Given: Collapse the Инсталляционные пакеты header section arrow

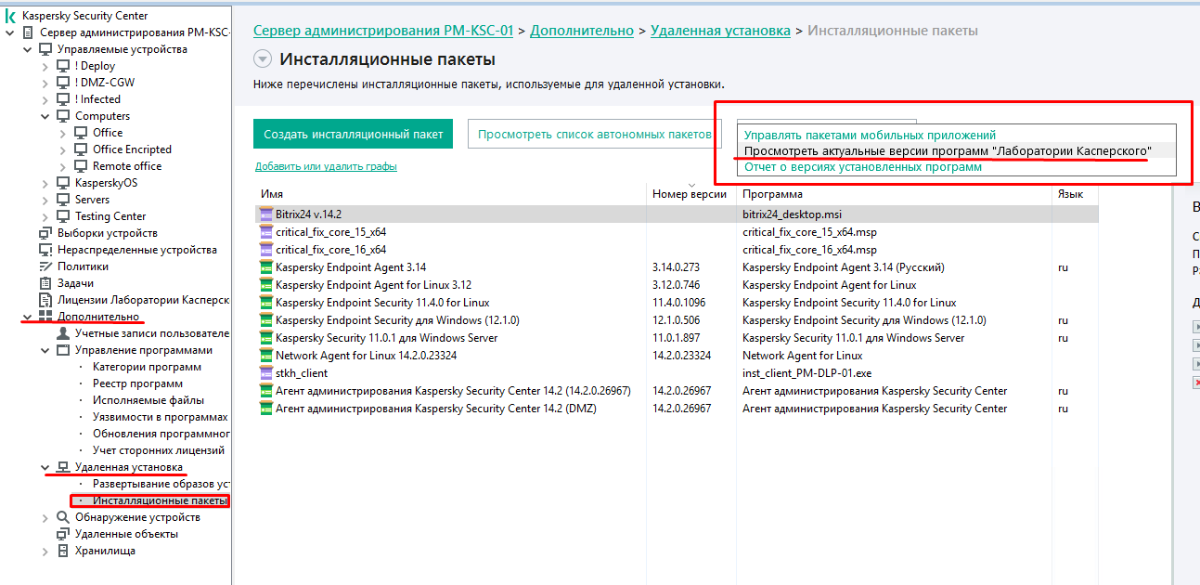Looking at the screenshot, I should coord(263,60).
